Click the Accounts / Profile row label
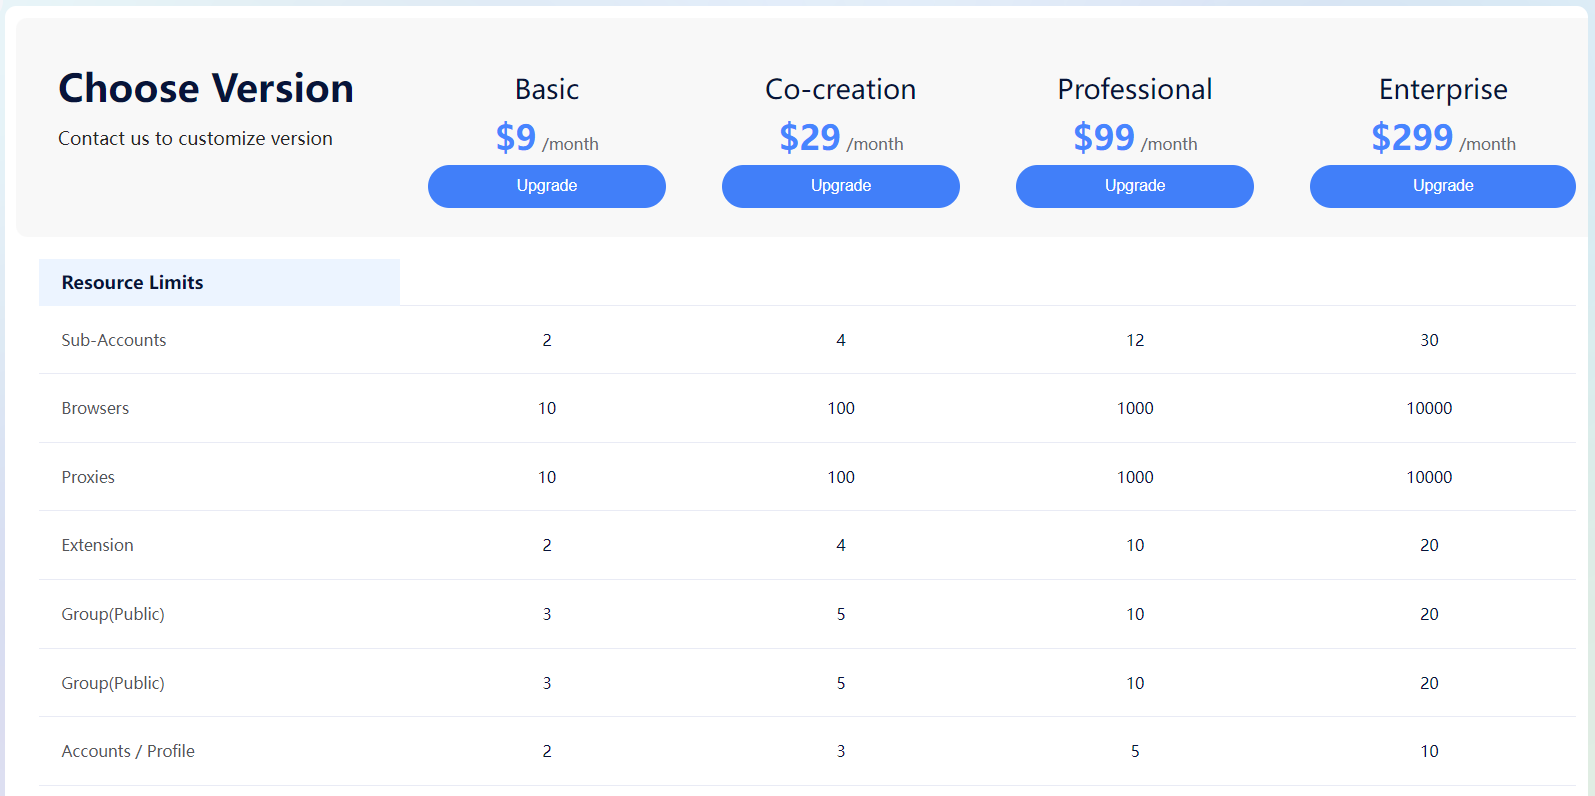This screenshot has width=1595, height=796. pyautogui.click(x=128, y=751)
